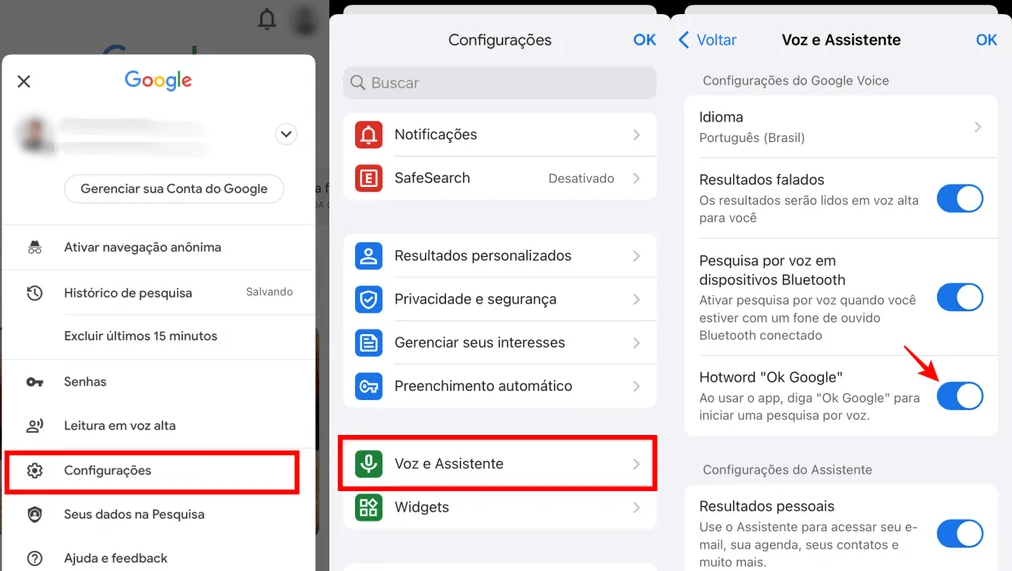Expand account list with the down chevron
Image resolution: width=1012 pixels, height=571 pixels.
coord(286,134)
